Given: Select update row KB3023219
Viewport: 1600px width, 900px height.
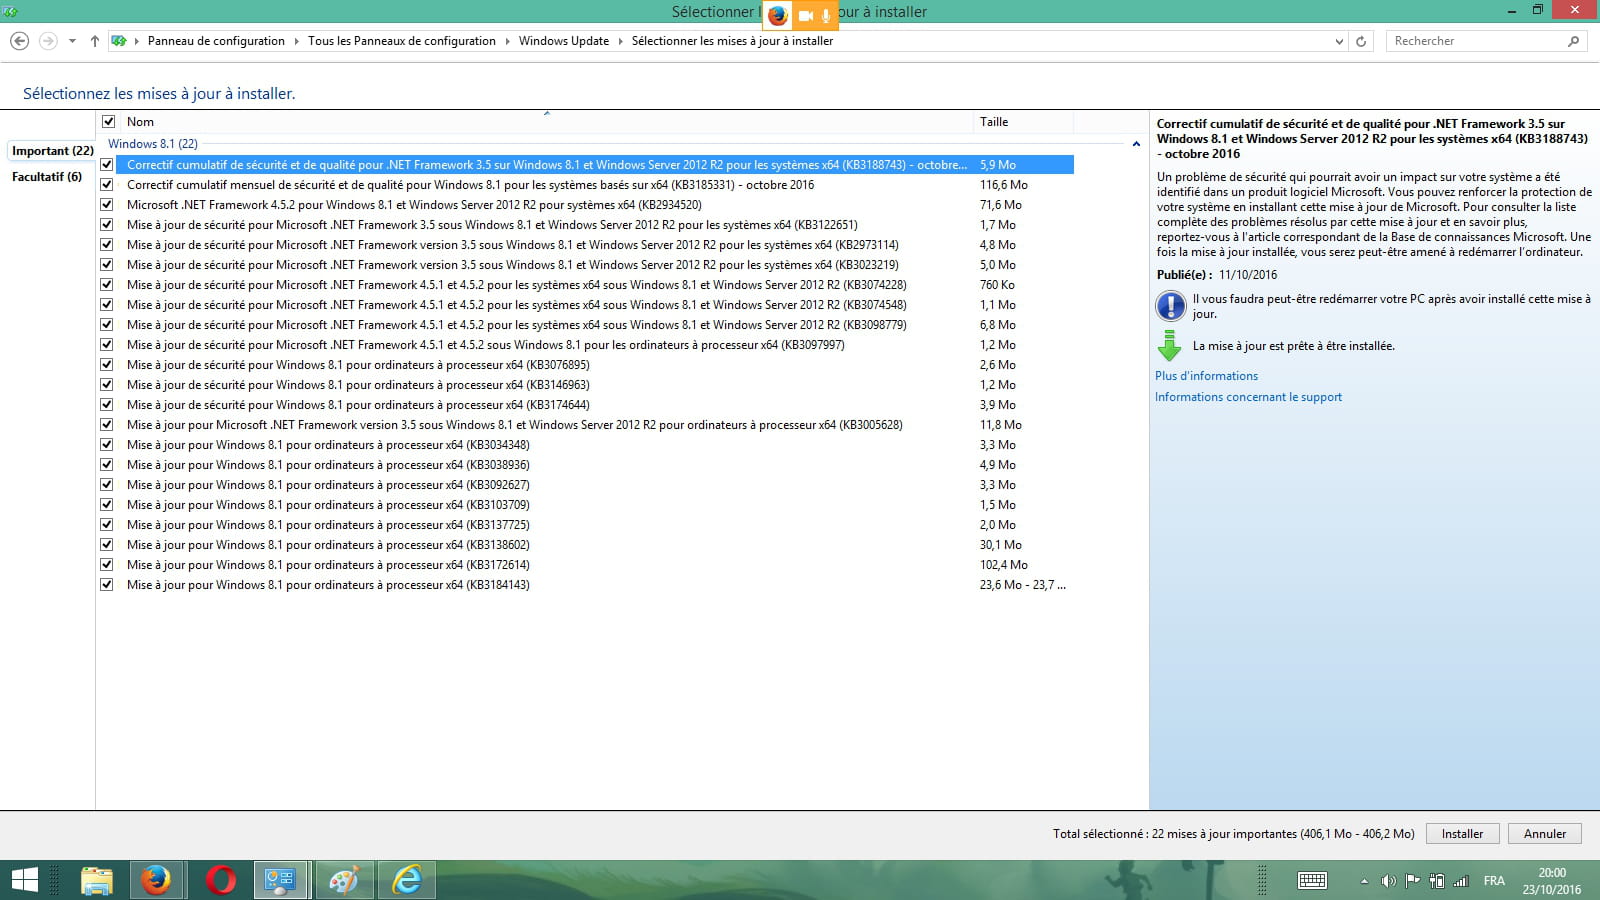Looking at the screenshot, I should click(x=587, y=265).
